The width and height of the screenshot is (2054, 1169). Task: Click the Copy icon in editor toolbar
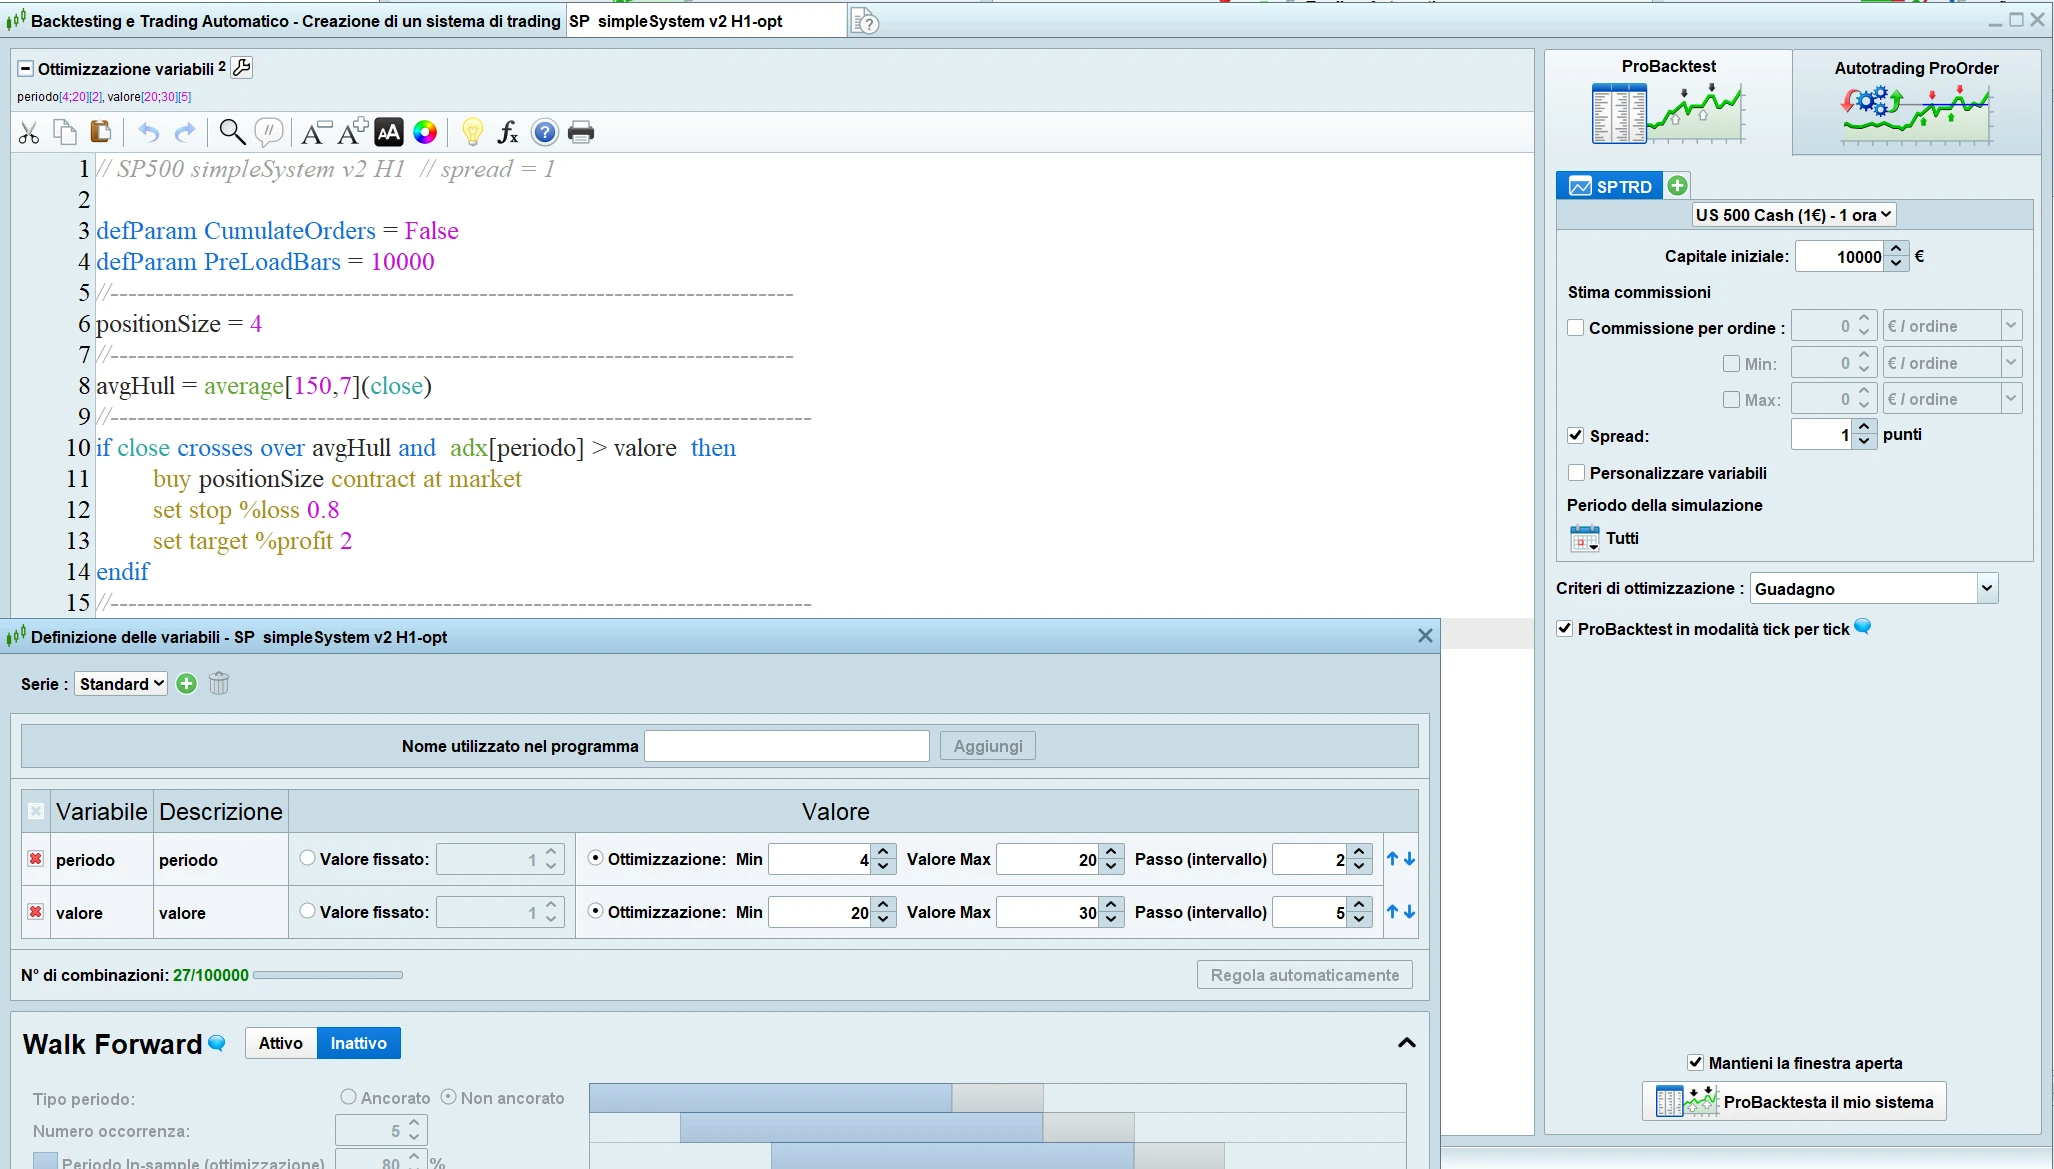coord(65,132)
